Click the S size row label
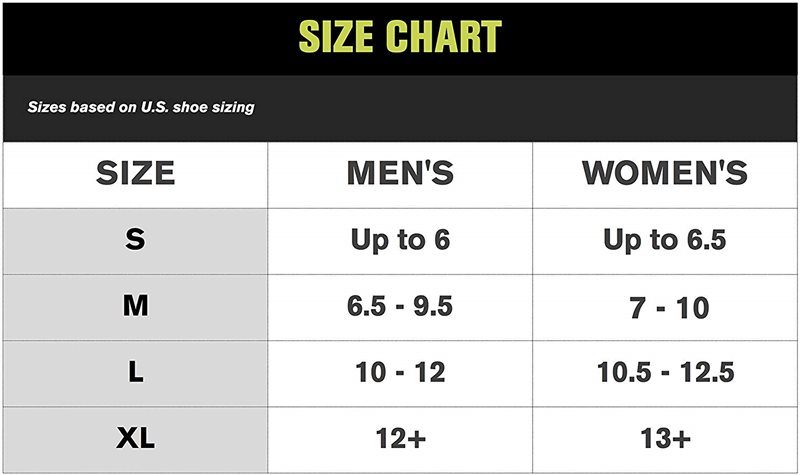This screenshot has width=800, height=475. 135,240
